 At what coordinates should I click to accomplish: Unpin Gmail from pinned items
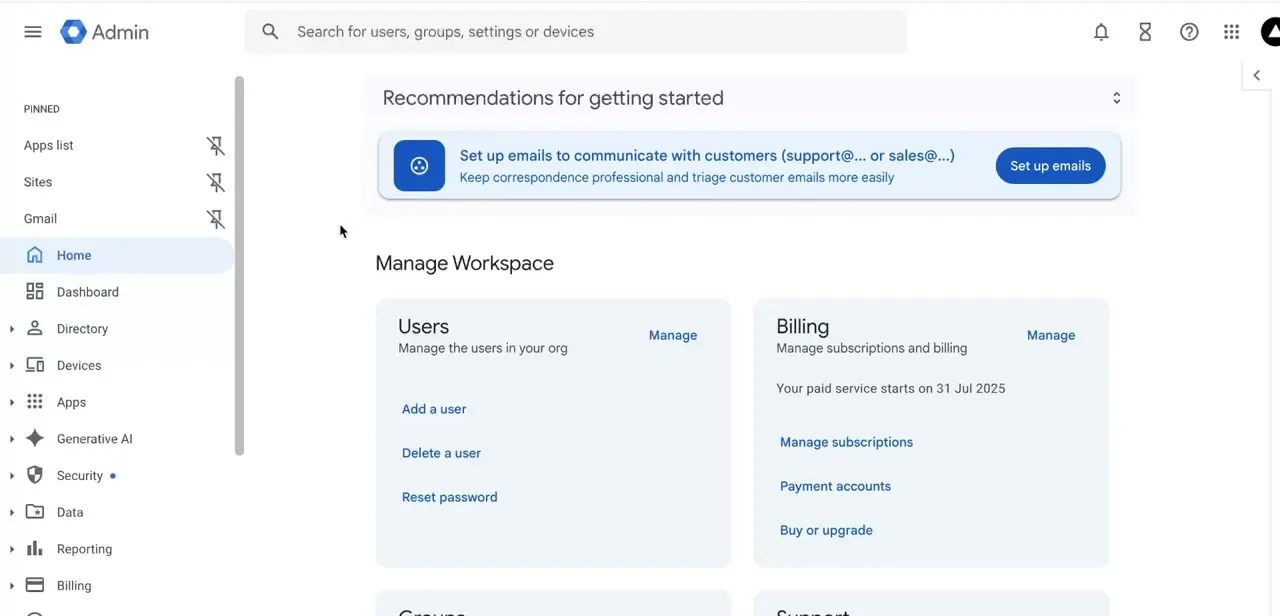tap(215, 219)
